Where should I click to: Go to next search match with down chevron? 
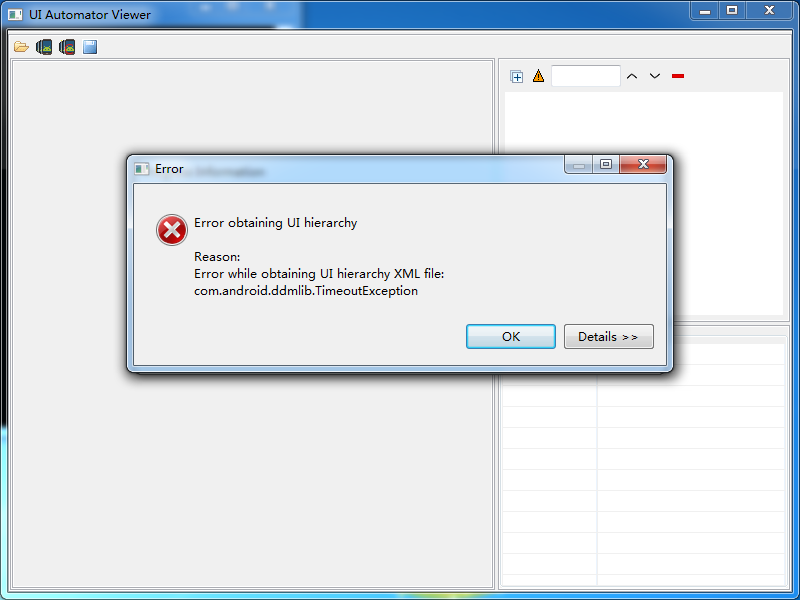(x=655, y=76)
